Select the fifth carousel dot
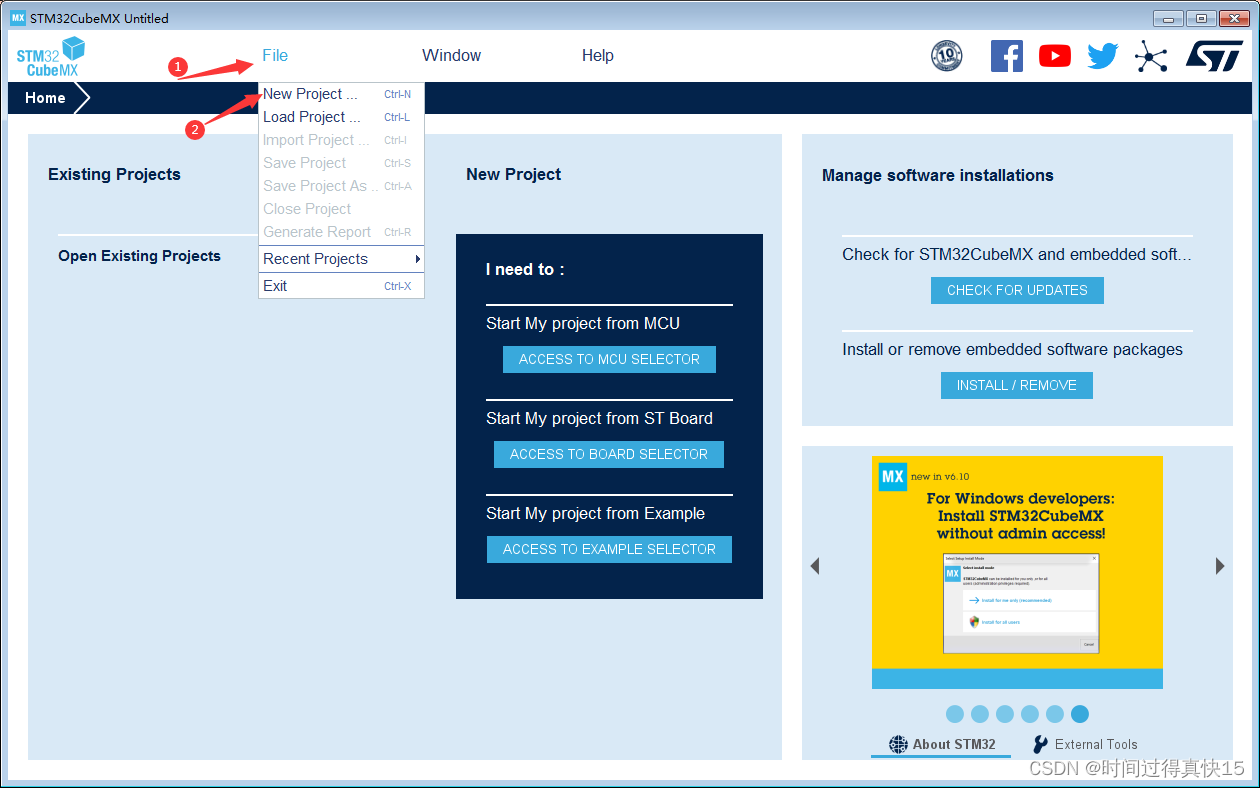Screen dimensions: 1260x788 (1055, 714)
